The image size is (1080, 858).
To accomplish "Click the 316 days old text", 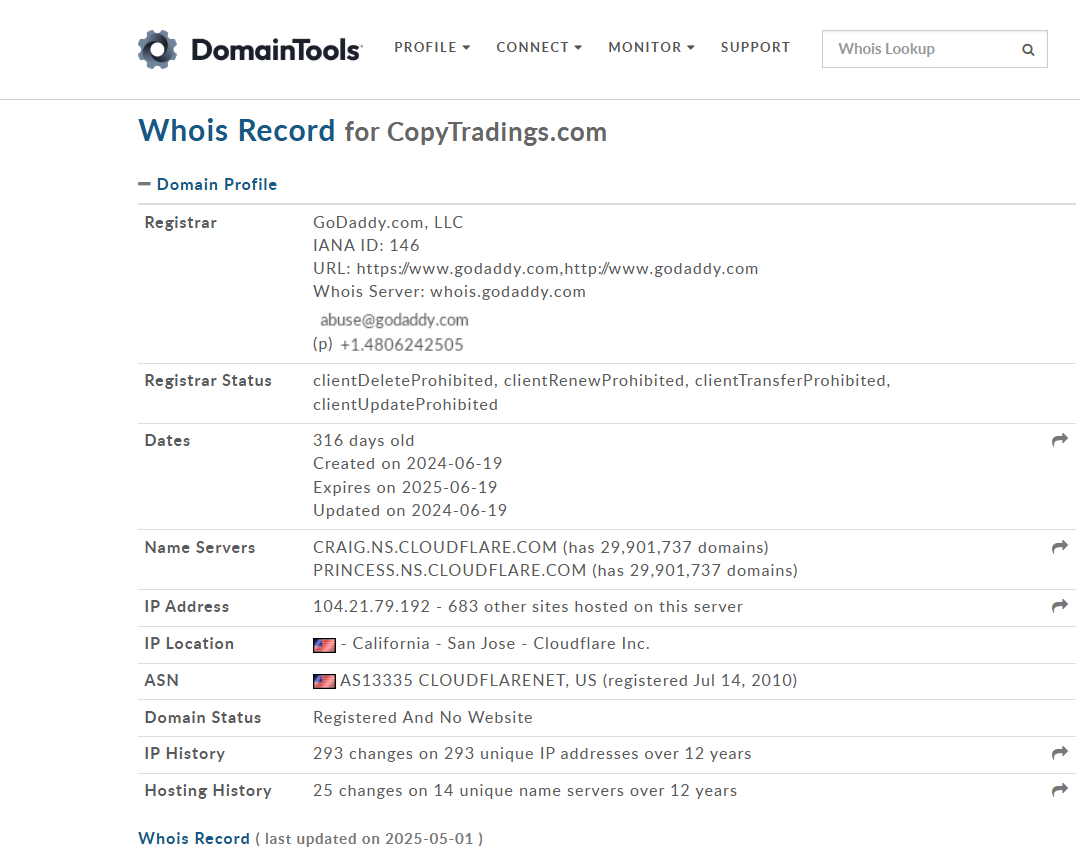I will [x=364, y=441].
